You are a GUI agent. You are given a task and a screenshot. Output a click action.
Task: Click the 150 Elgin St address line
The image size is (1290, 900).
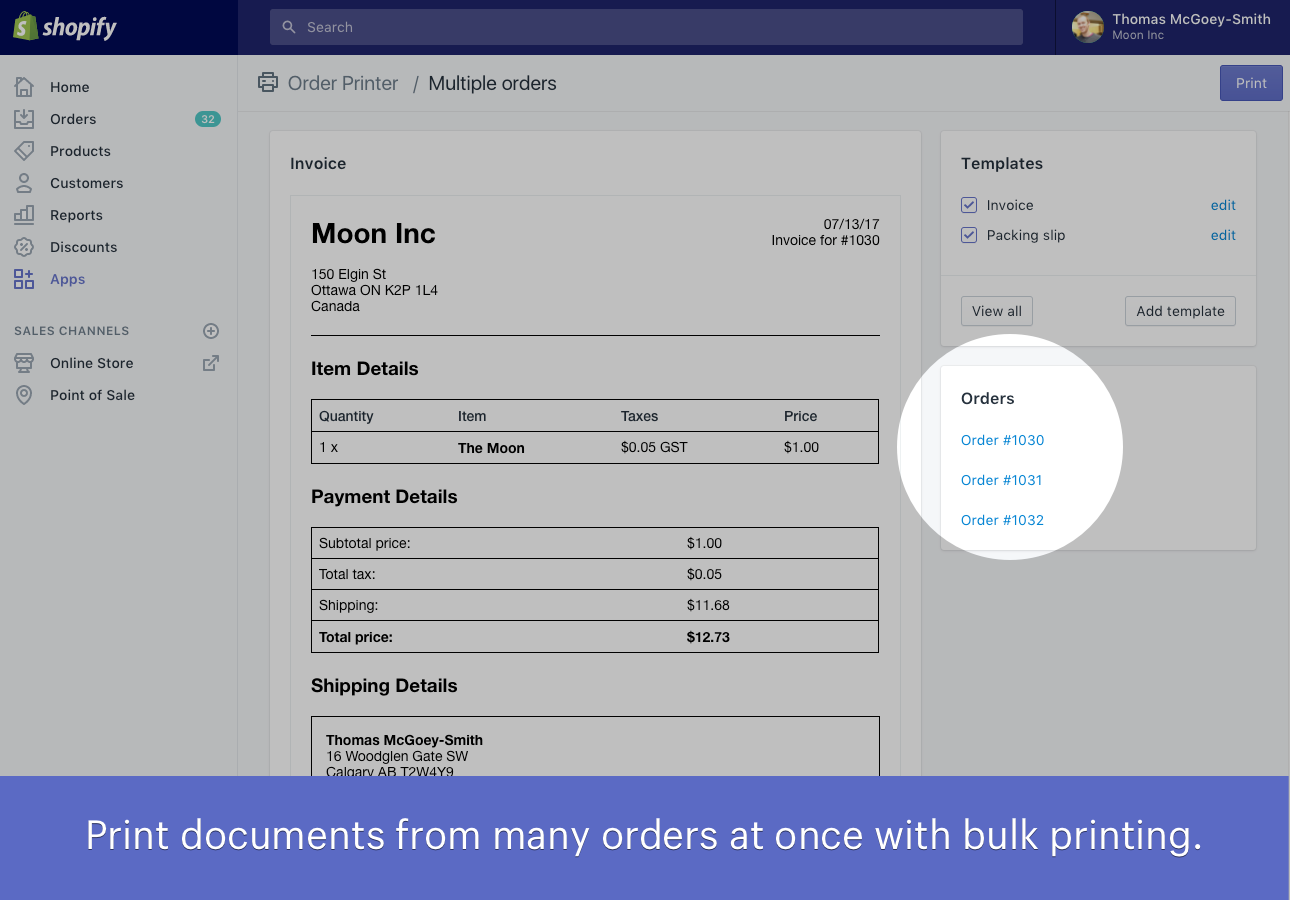point(348,274)
